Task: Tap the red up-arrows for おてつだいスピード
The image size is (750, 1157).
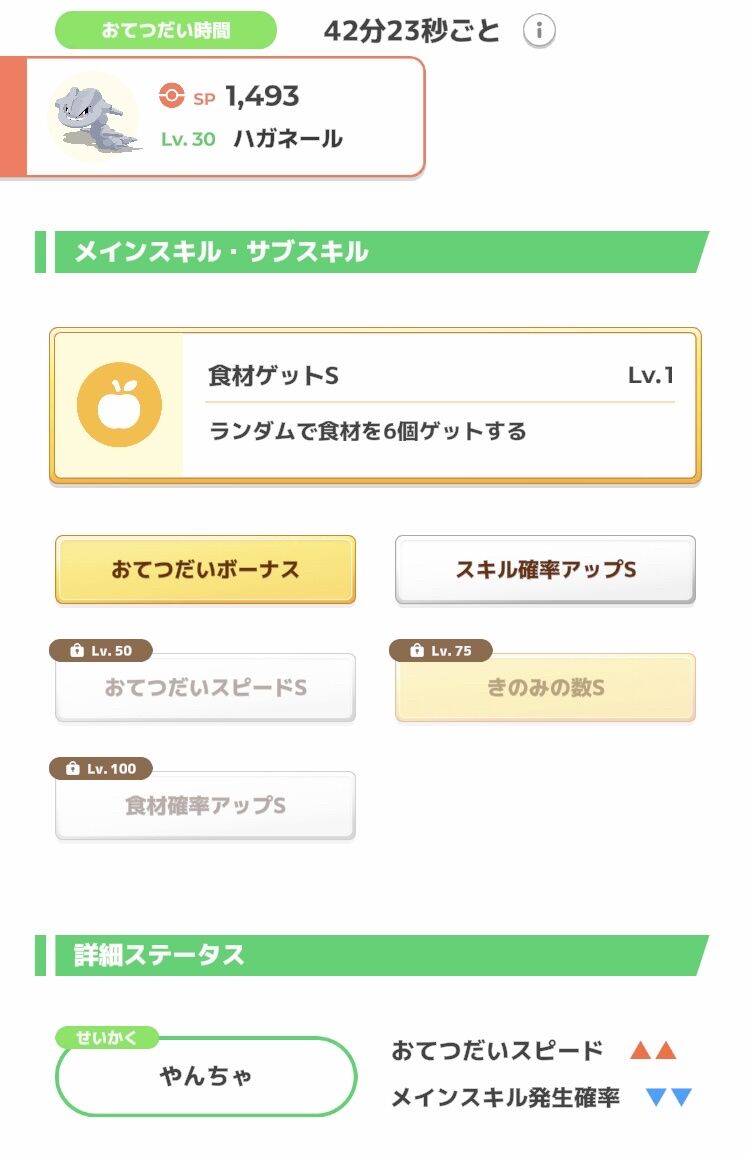Action: click(653, 1050)
